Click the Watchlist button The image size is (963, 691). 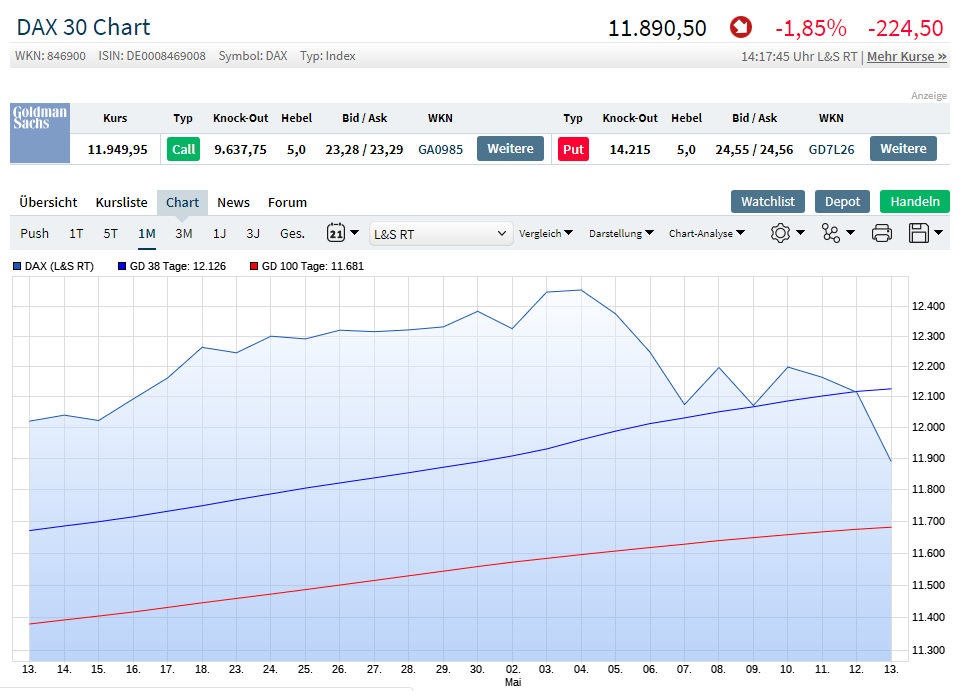tap(768, 201)
